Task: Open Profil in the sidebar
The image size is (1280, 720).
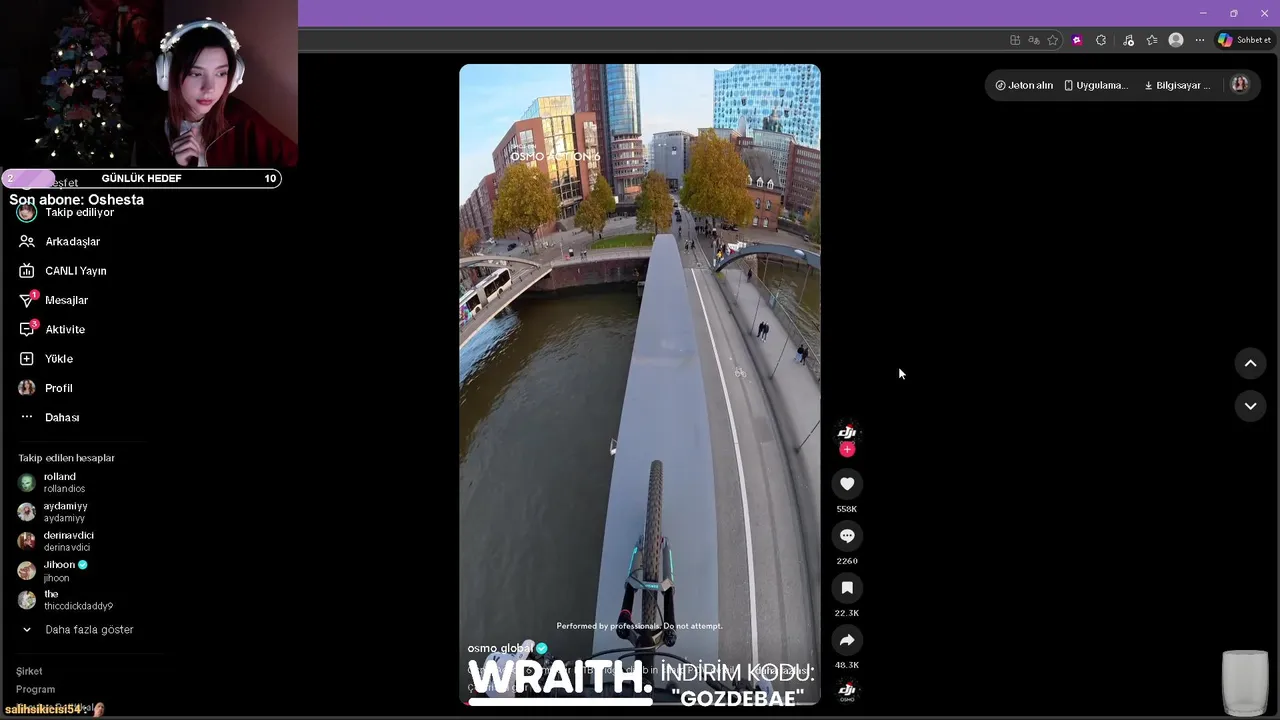Action: pos(46,388)
